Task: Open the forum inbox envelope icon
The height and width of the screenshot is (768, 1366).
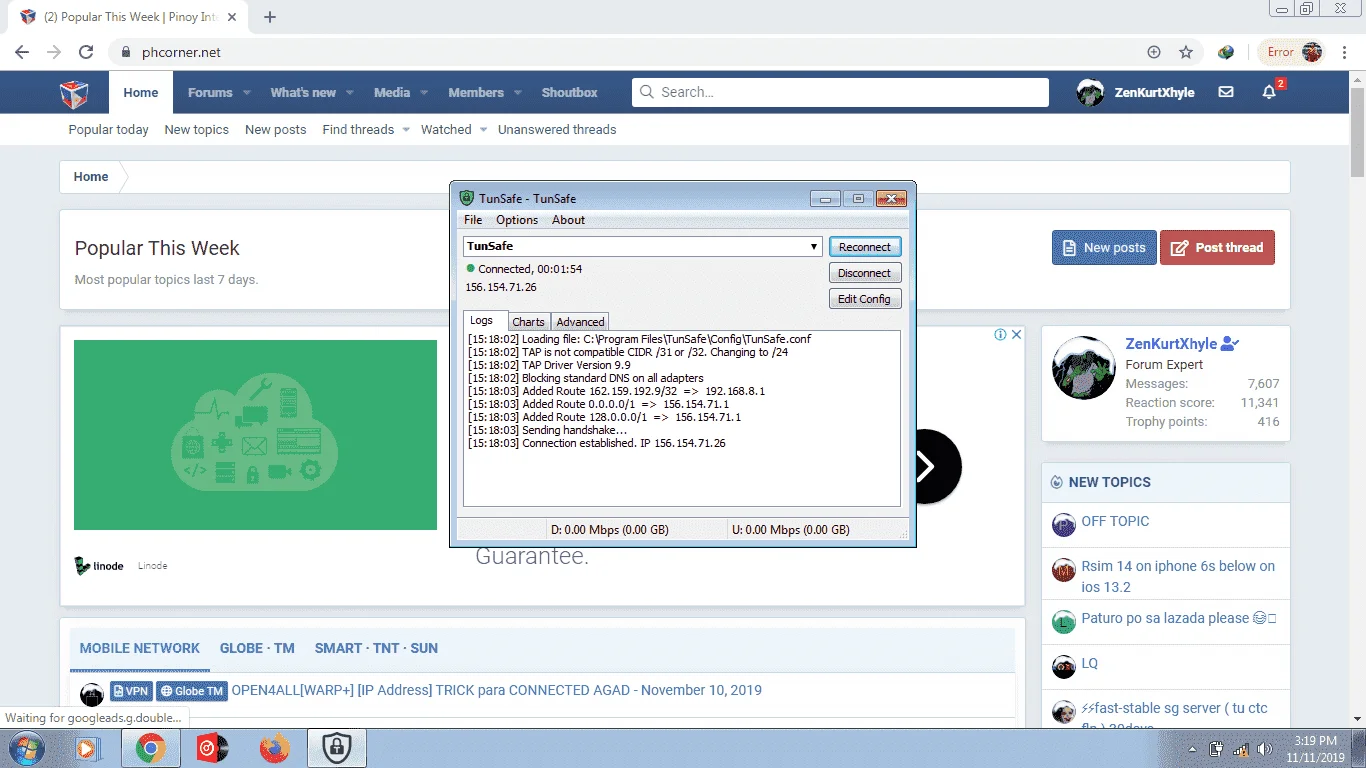Action: pyautogui.click(x=1226, y=92)
